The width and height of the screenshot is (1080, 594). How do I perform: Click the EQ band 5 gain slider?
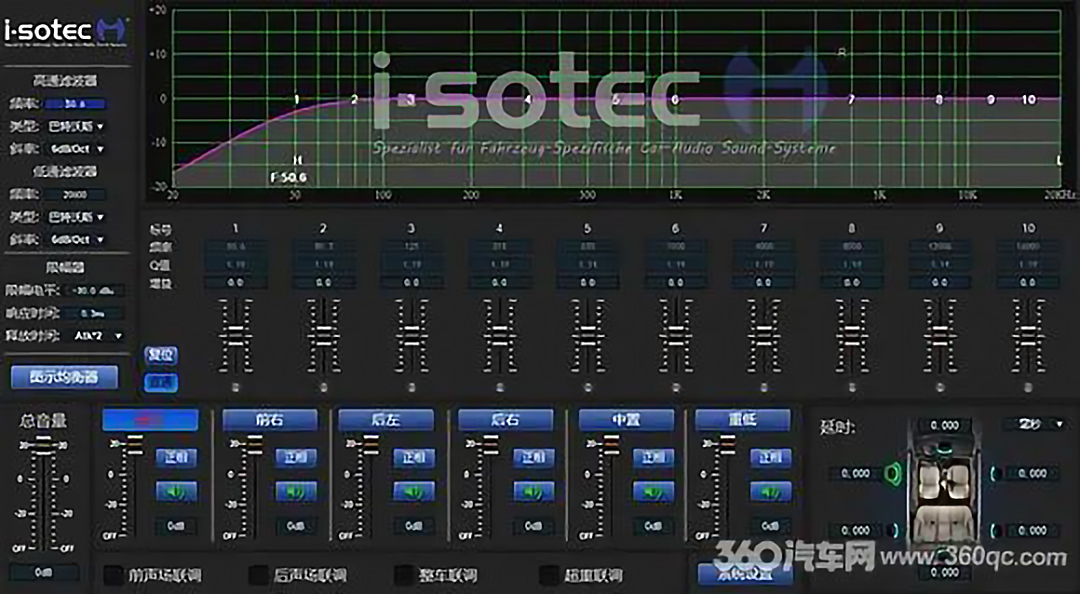click(588, 336)
